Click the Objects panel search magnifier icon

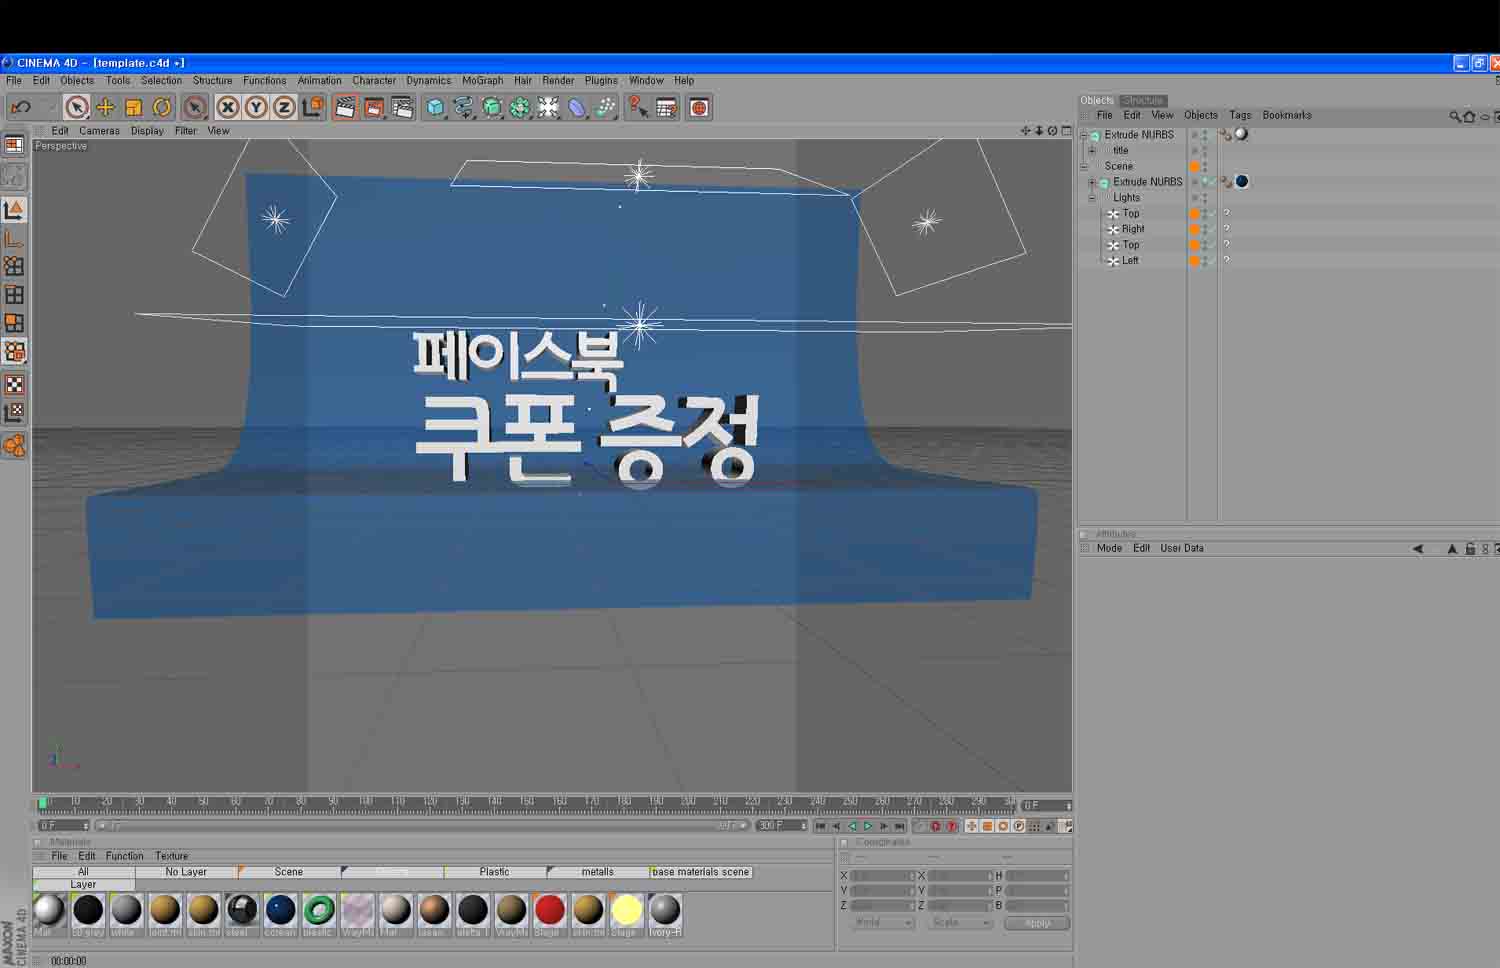(1455, 116)
